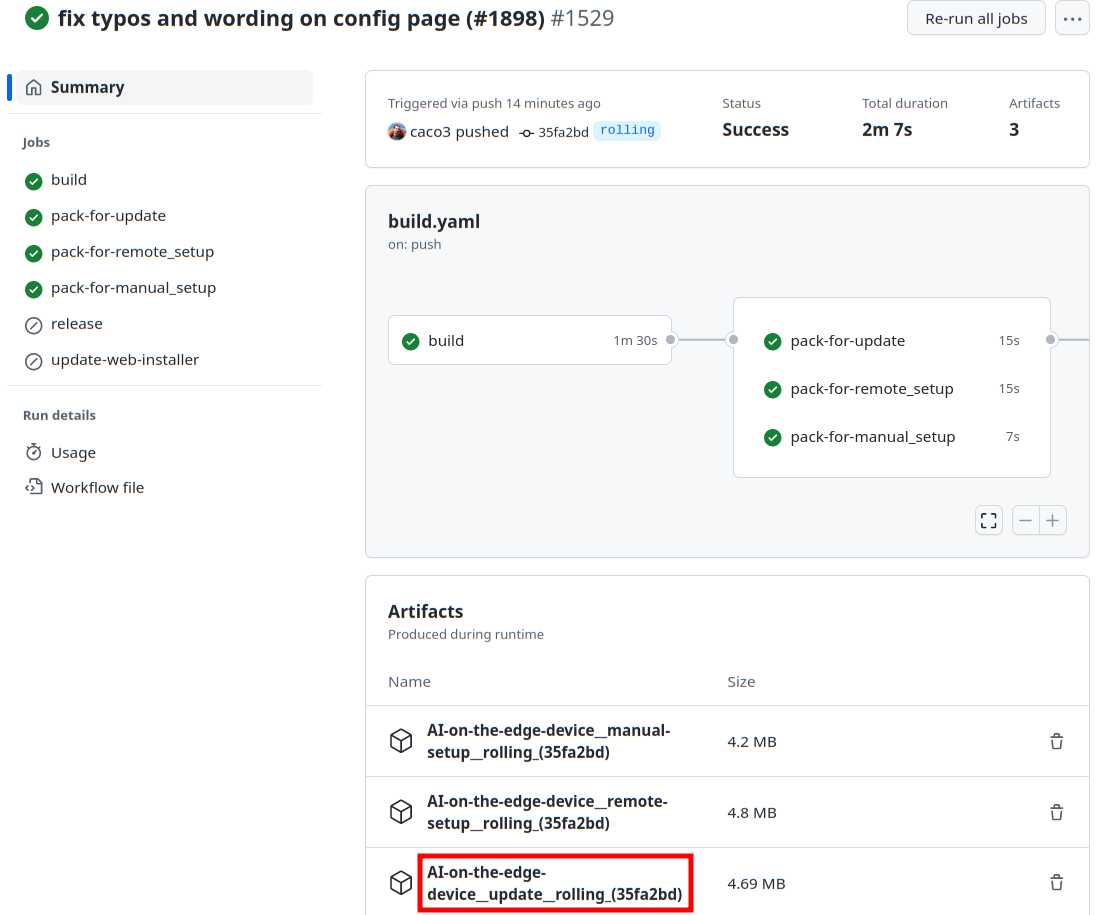Open the skipped release job

coord(76,324)
